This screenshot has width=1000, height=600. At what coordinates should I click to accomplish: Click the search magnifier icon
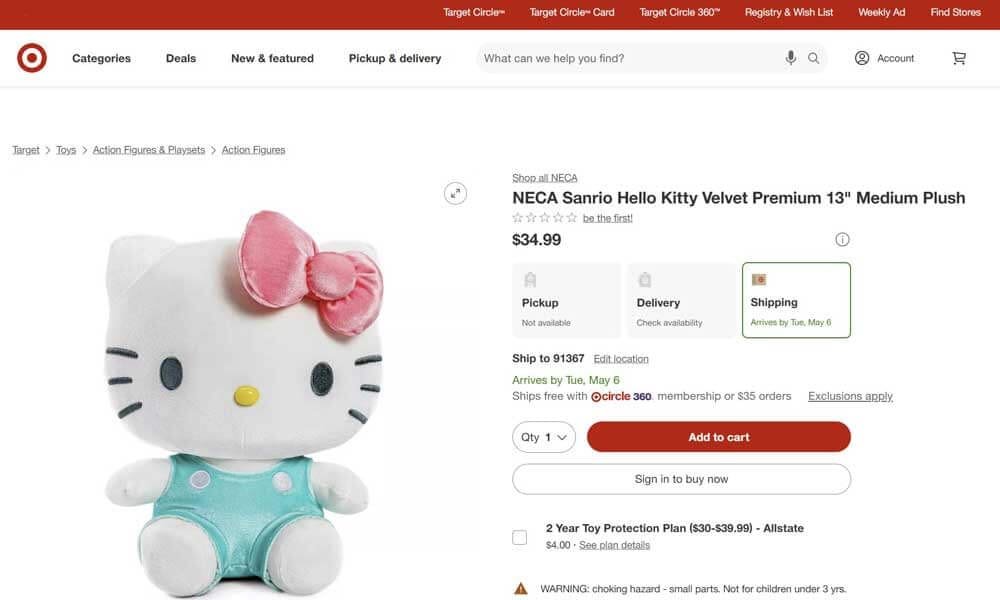point(813,57)
